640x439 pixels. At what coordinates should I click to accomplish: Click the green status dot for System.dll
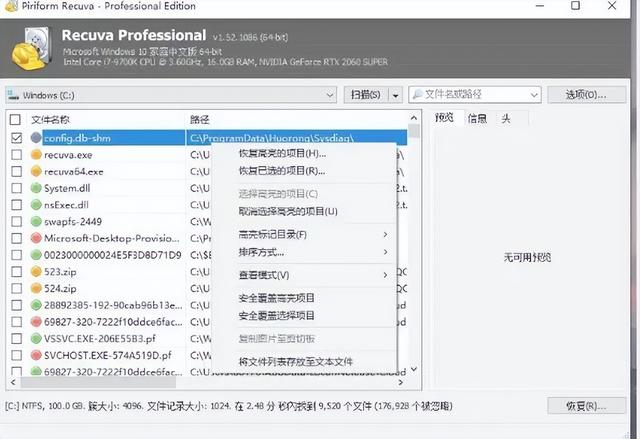tap(36, 188)
